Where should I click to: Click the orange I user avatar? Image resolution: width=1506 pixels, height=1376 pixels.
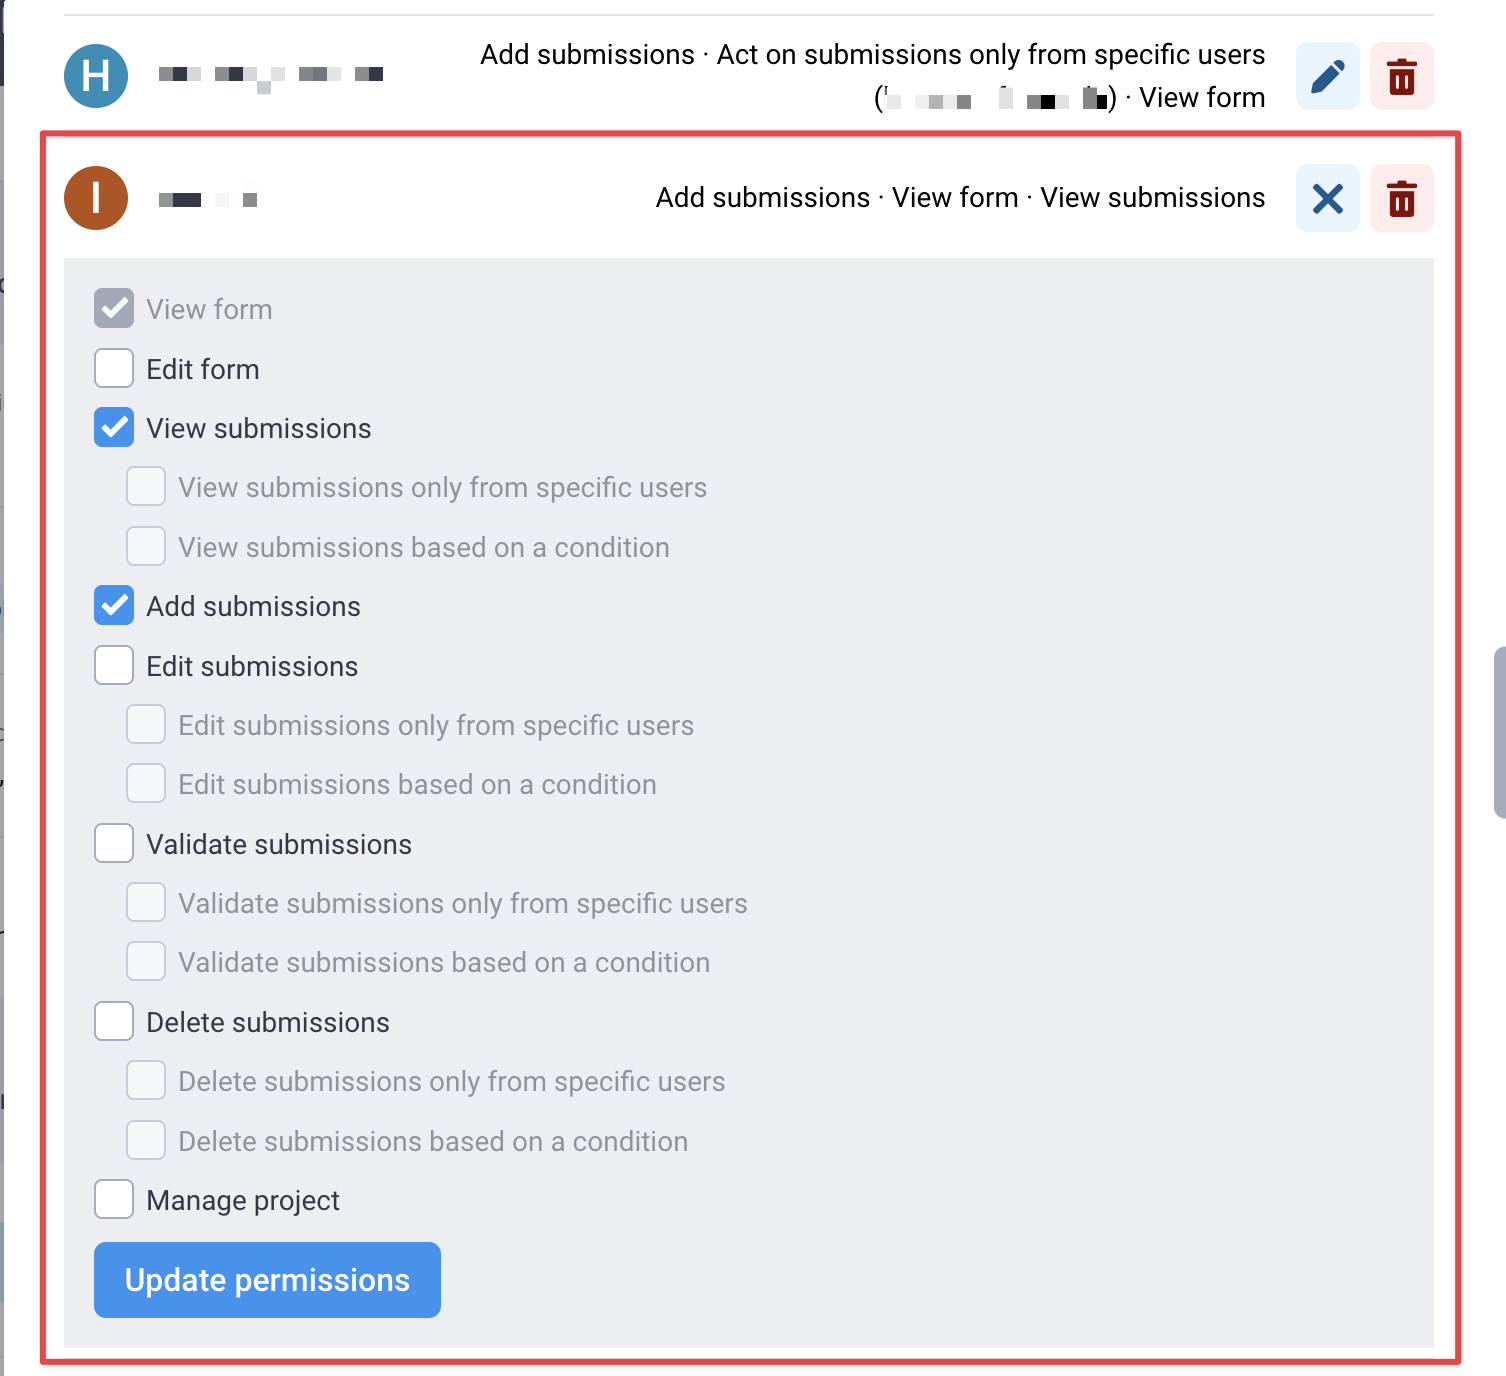[x=96, y=198]
